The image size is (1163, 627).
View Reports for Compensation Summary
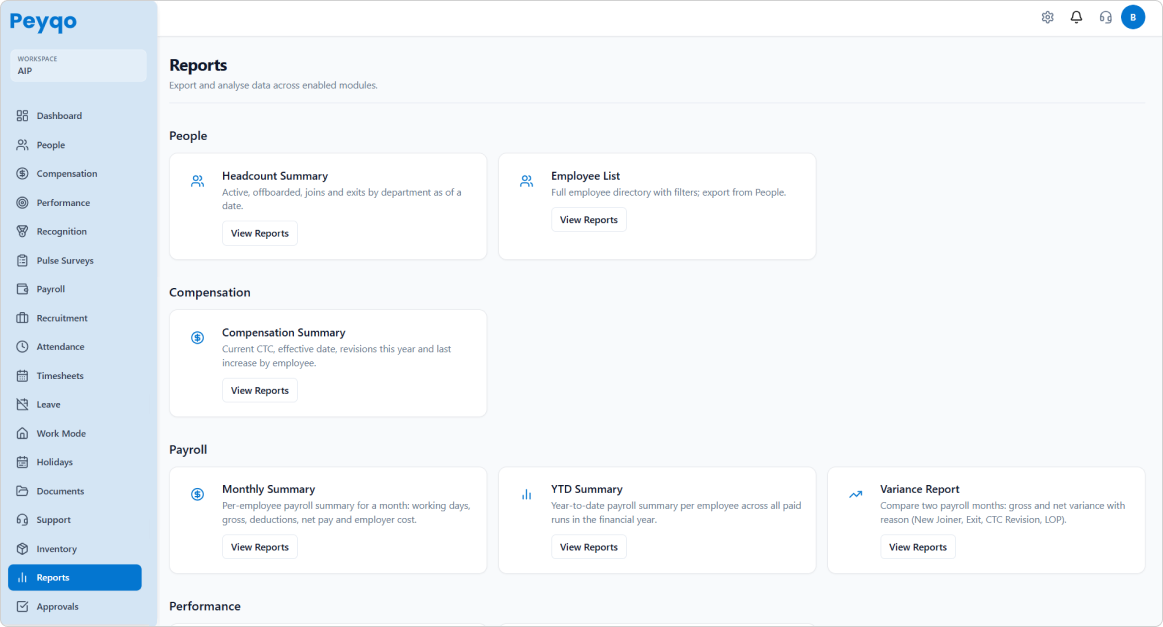(x=260, y=390)
